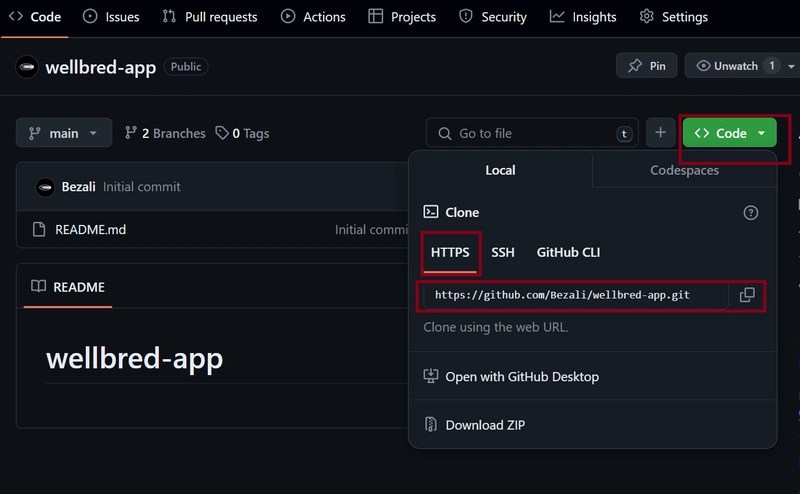View the 2 Branches link
Screen dimensions: 800x494
165,133
